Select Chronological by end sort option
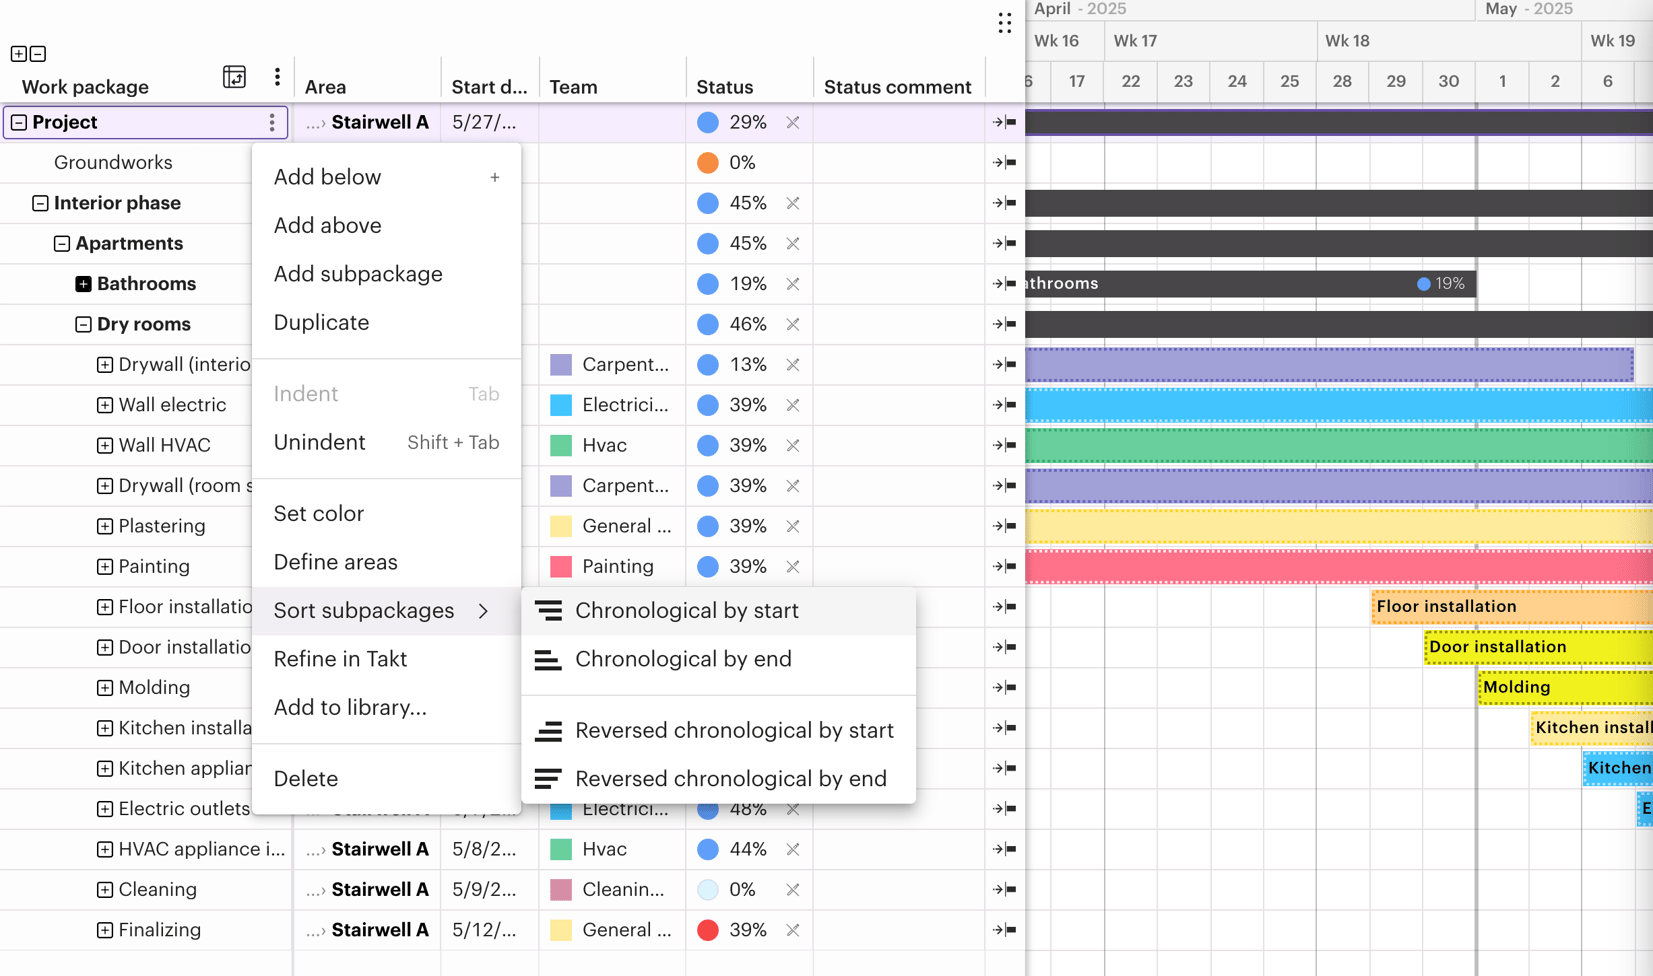This screenshot has width=1653, height=976. (683, 659)
